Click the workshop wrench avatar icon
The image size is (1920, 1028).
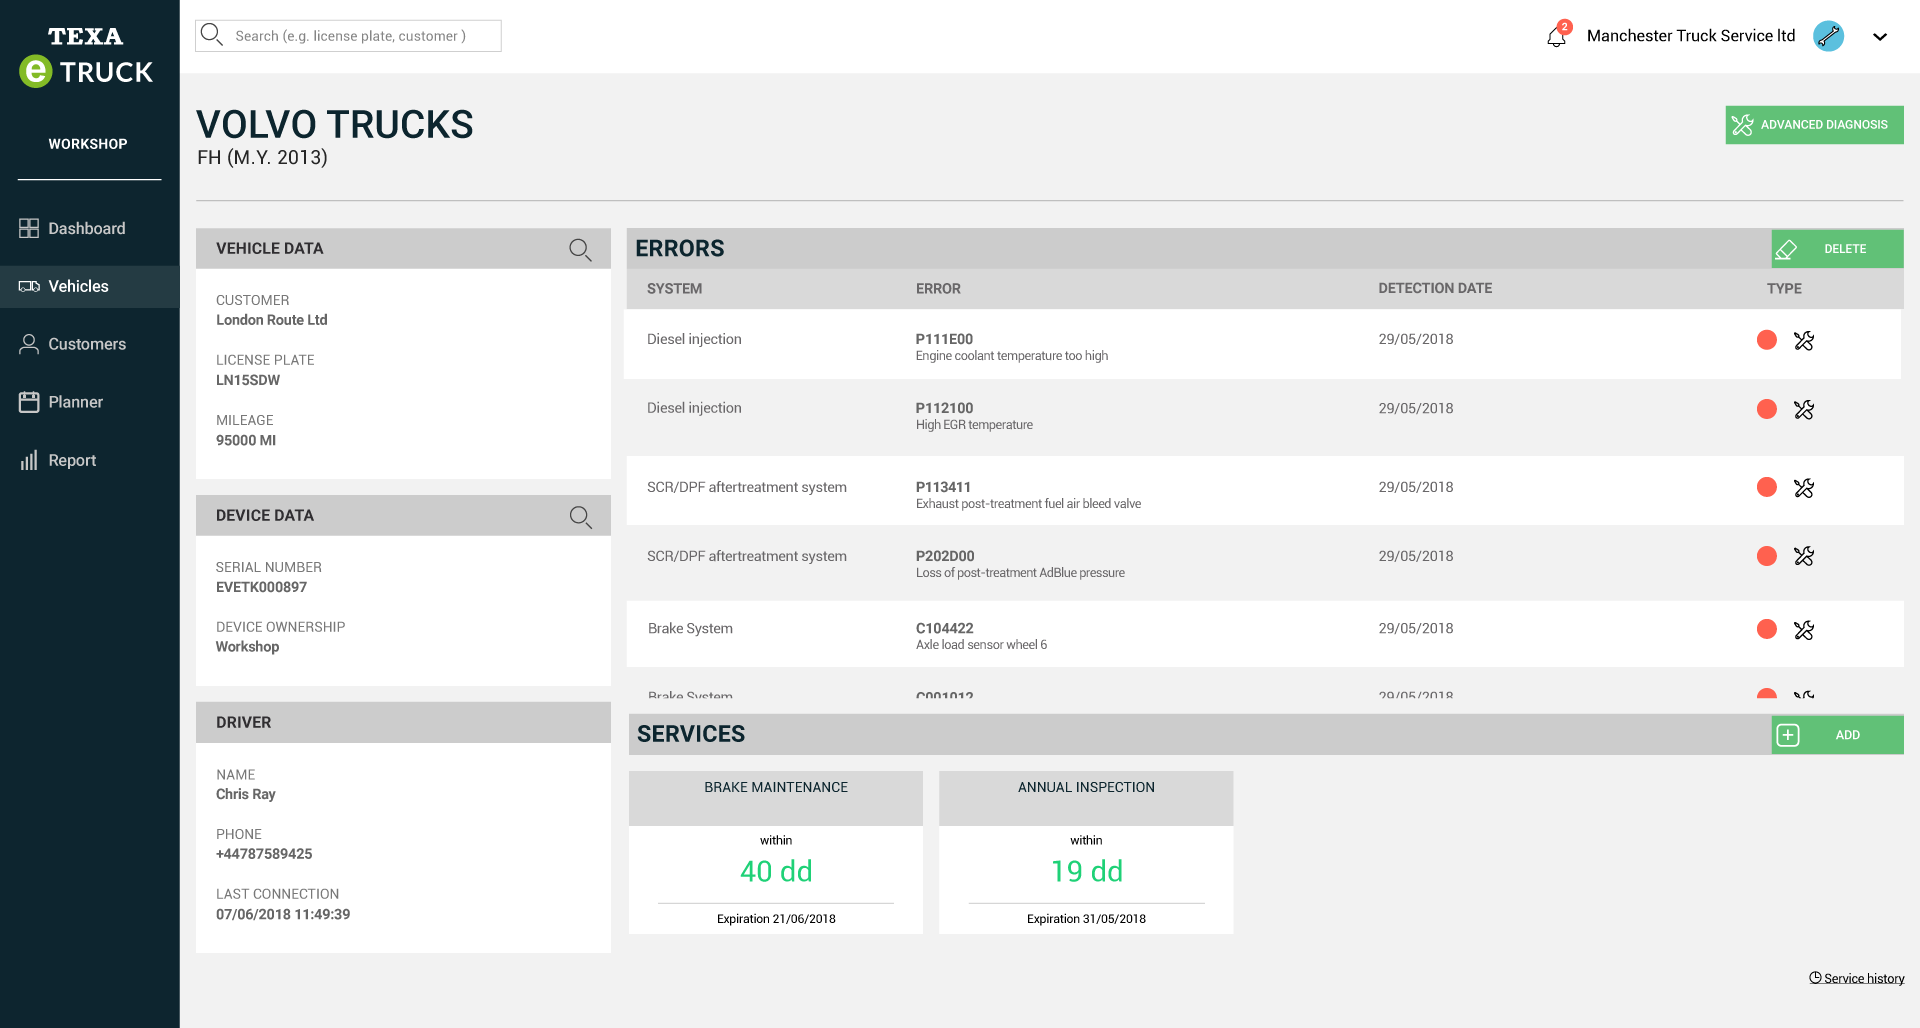tap(1829, 36)
